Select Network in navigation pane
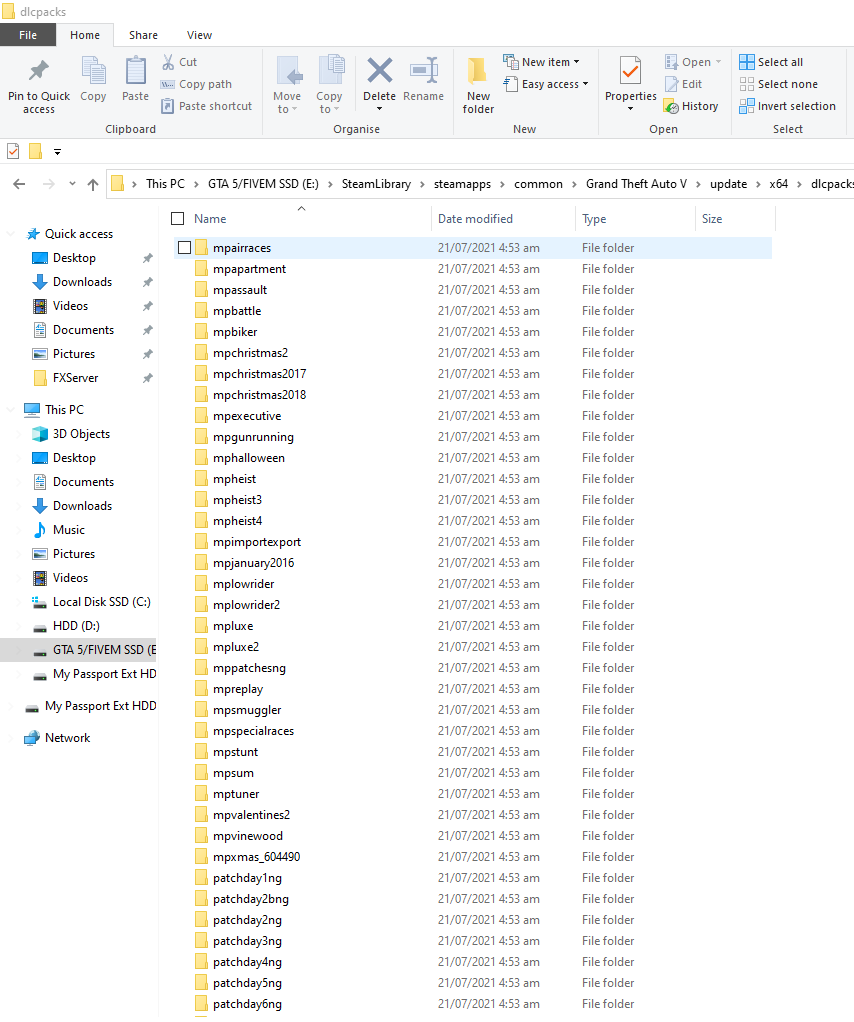This screenshot has height=1022, width=854. [68, 738]
